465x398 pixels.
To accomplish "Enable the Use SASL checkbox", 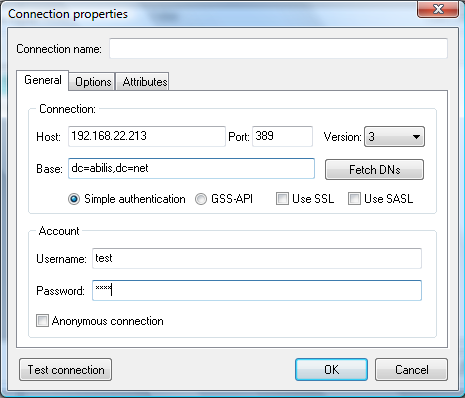I will pos(354,199).
